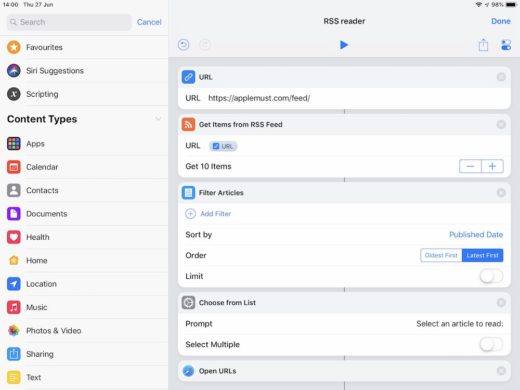Remove the Filter Articles action
The width and height of the screenshot is (520, 390).
tap(501, 193)
